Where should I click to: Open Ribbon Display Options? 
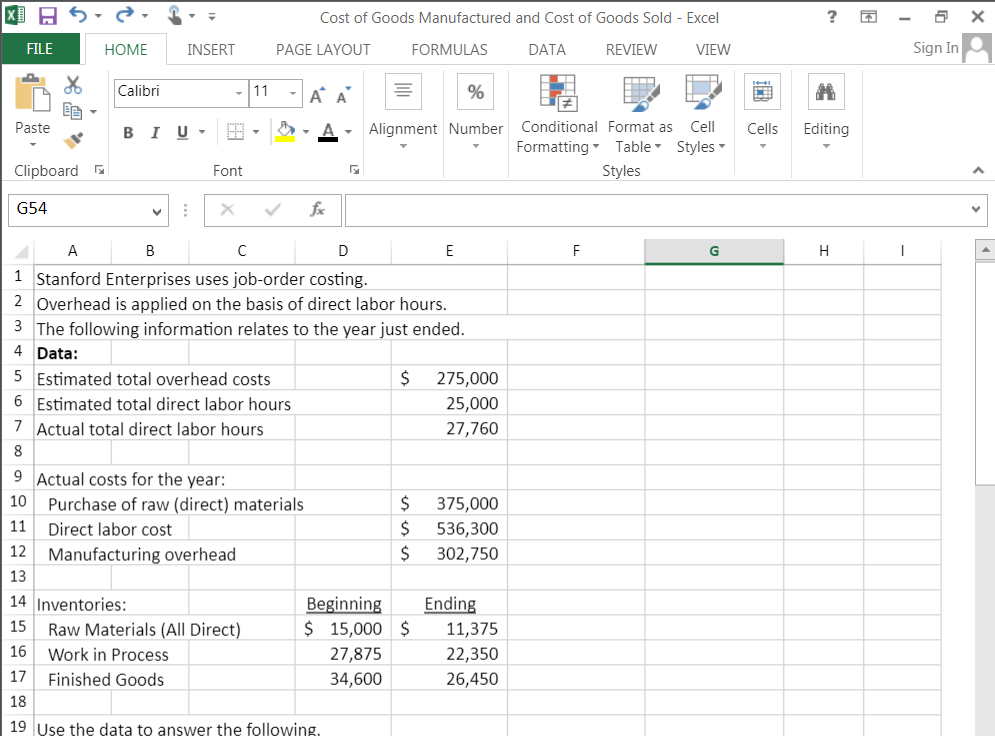tap(869, 17)
